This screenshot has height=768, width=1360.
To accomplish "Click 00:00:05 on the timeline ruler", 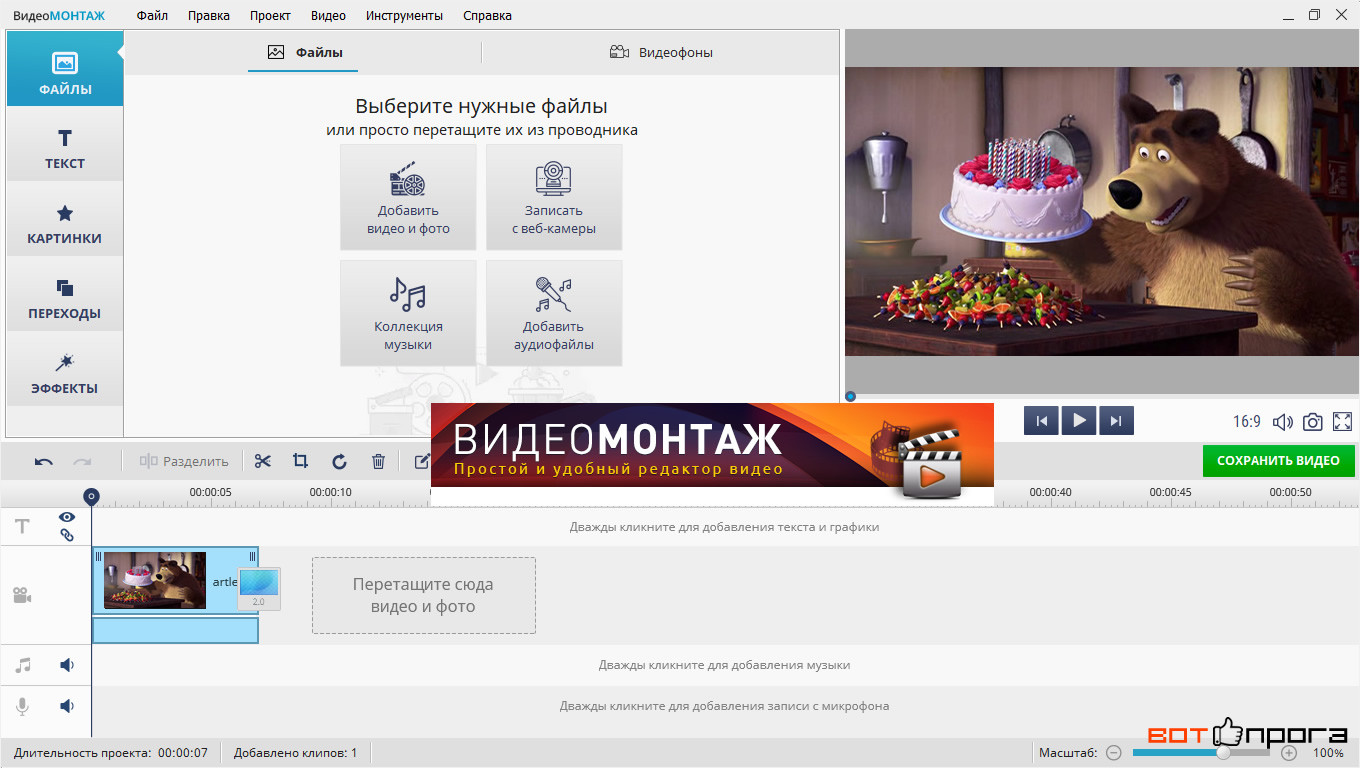I will tap(211, 492).
